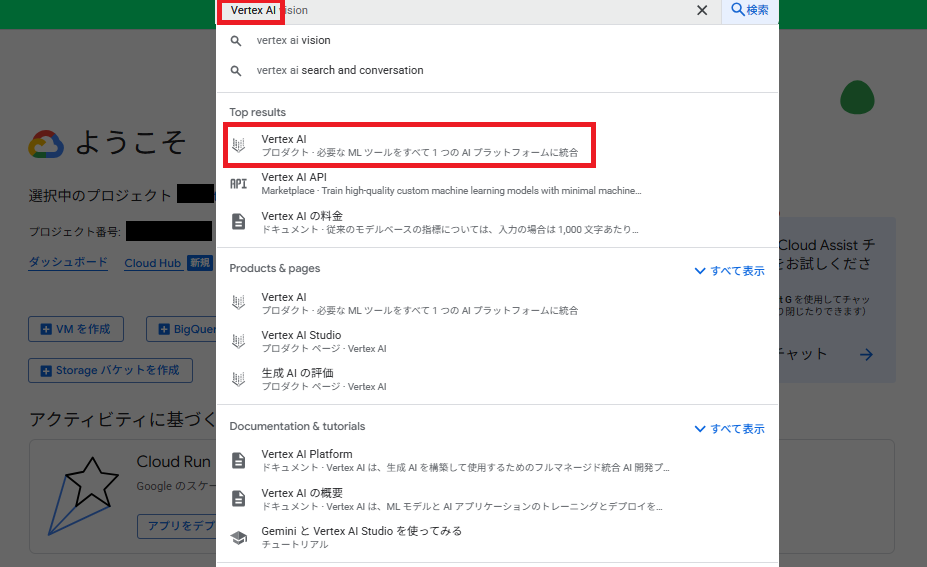This screenshot has height=567, width=927.
Task: Click the Google Cloud logo
Action: (x=46, y=145)
